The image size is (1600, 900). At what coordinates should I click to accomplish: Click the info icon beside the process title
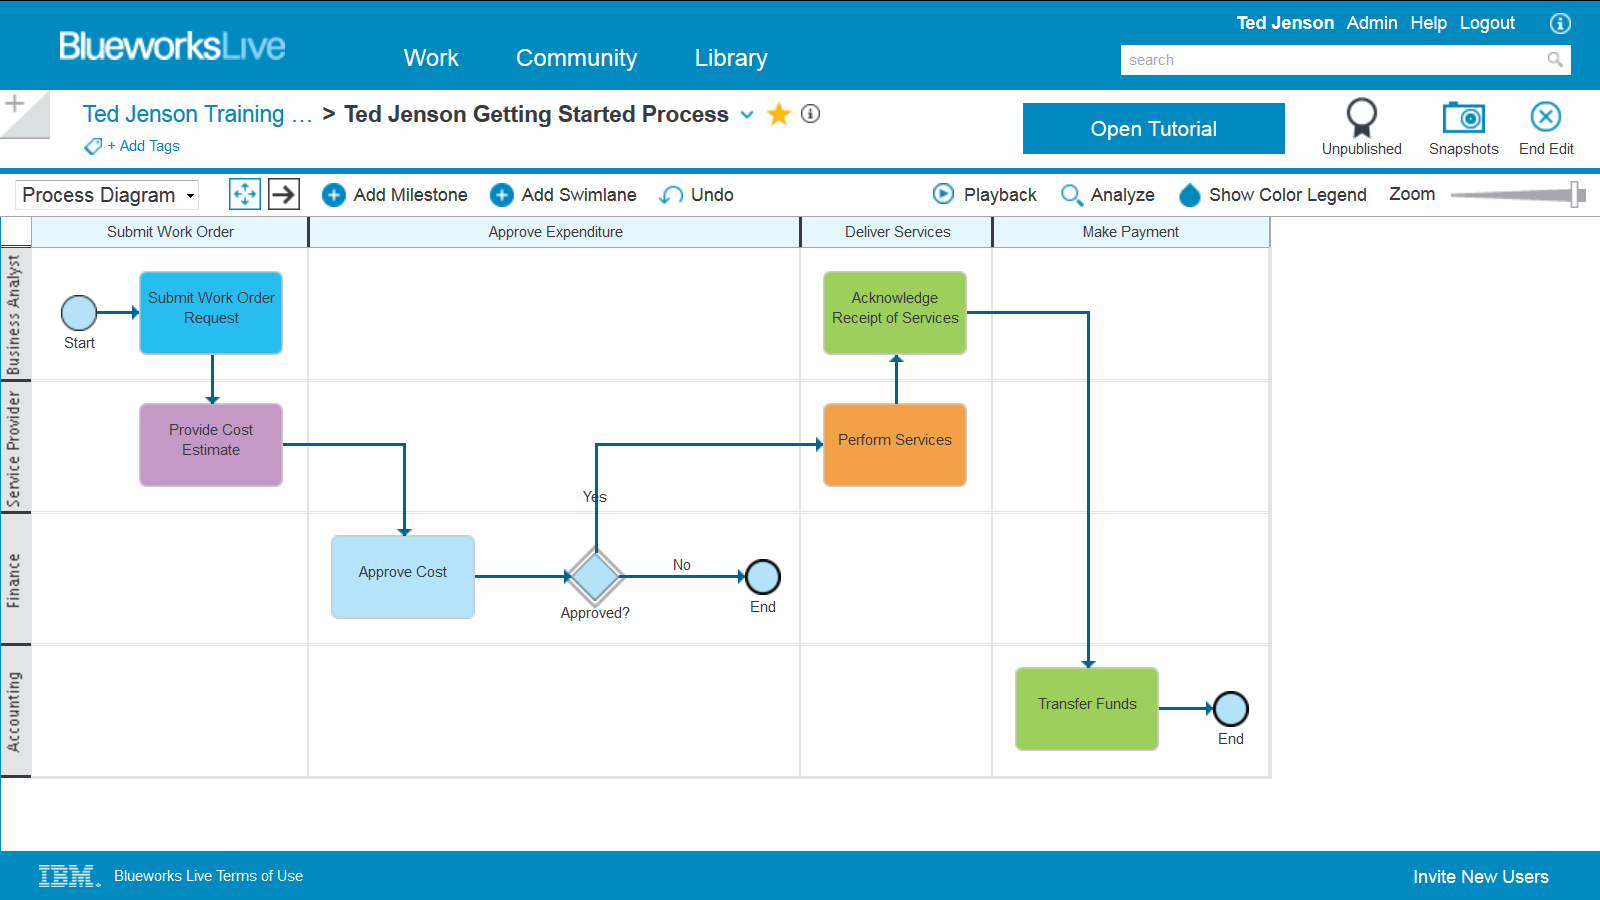click(x=809, y=114)
